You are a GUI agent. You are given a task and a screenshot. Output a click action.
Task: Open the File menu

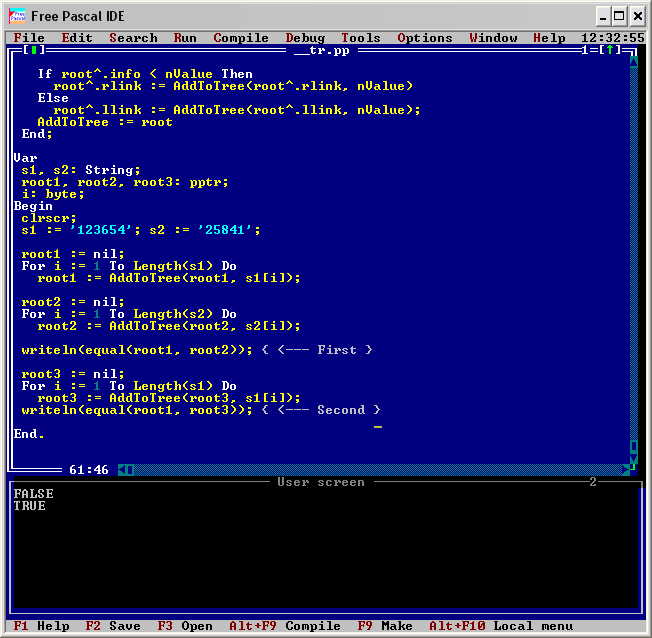pyautogui.click(x=29, y=38)
